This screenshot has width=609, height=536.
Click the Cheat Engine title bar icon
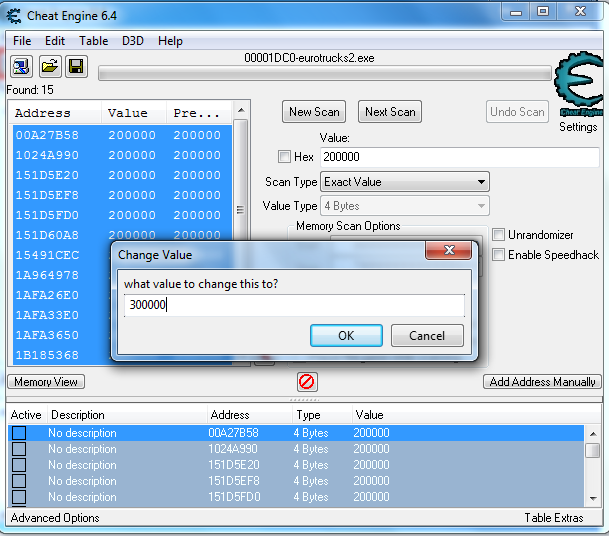pos(14,12)
